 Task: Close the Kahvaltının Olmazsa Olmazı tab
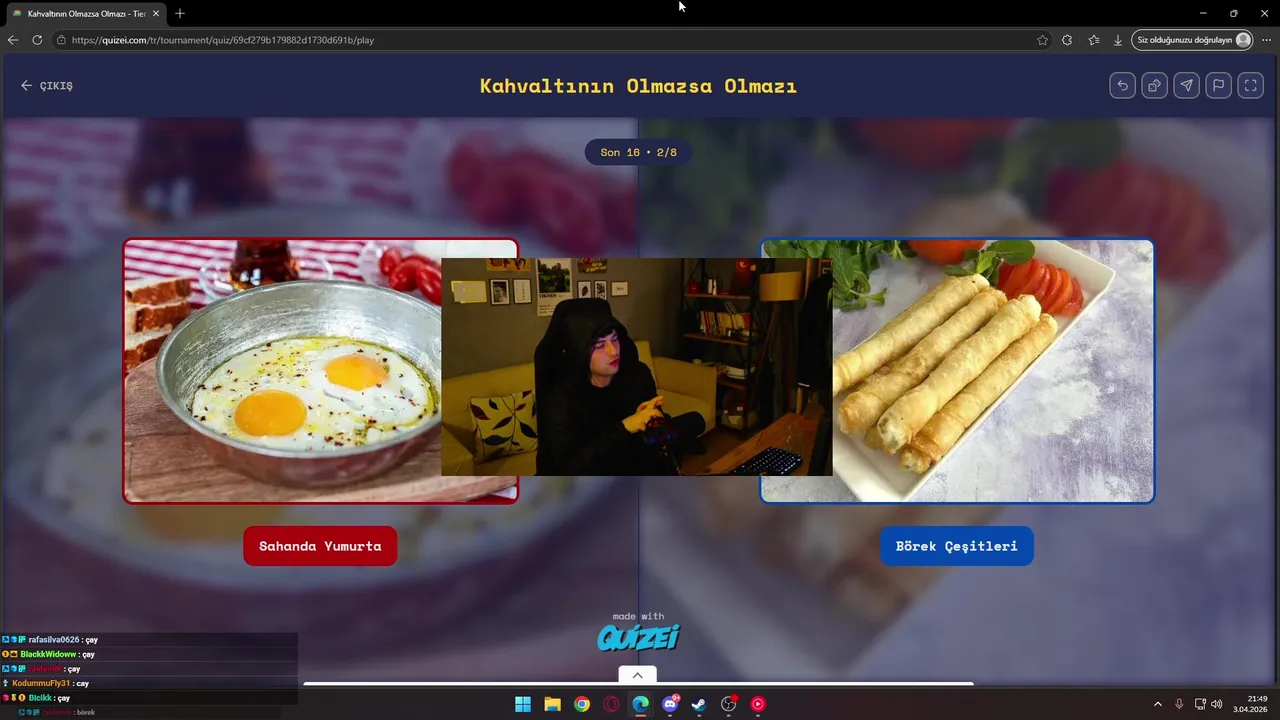point(156,14)
